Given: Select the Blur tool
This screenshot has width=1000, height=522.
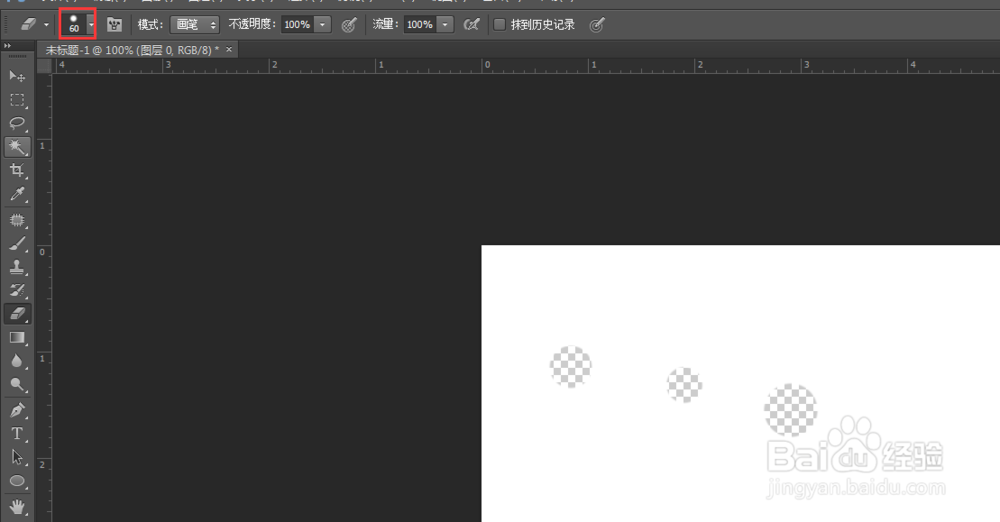Looking at the screenshot, I should 17,361.
